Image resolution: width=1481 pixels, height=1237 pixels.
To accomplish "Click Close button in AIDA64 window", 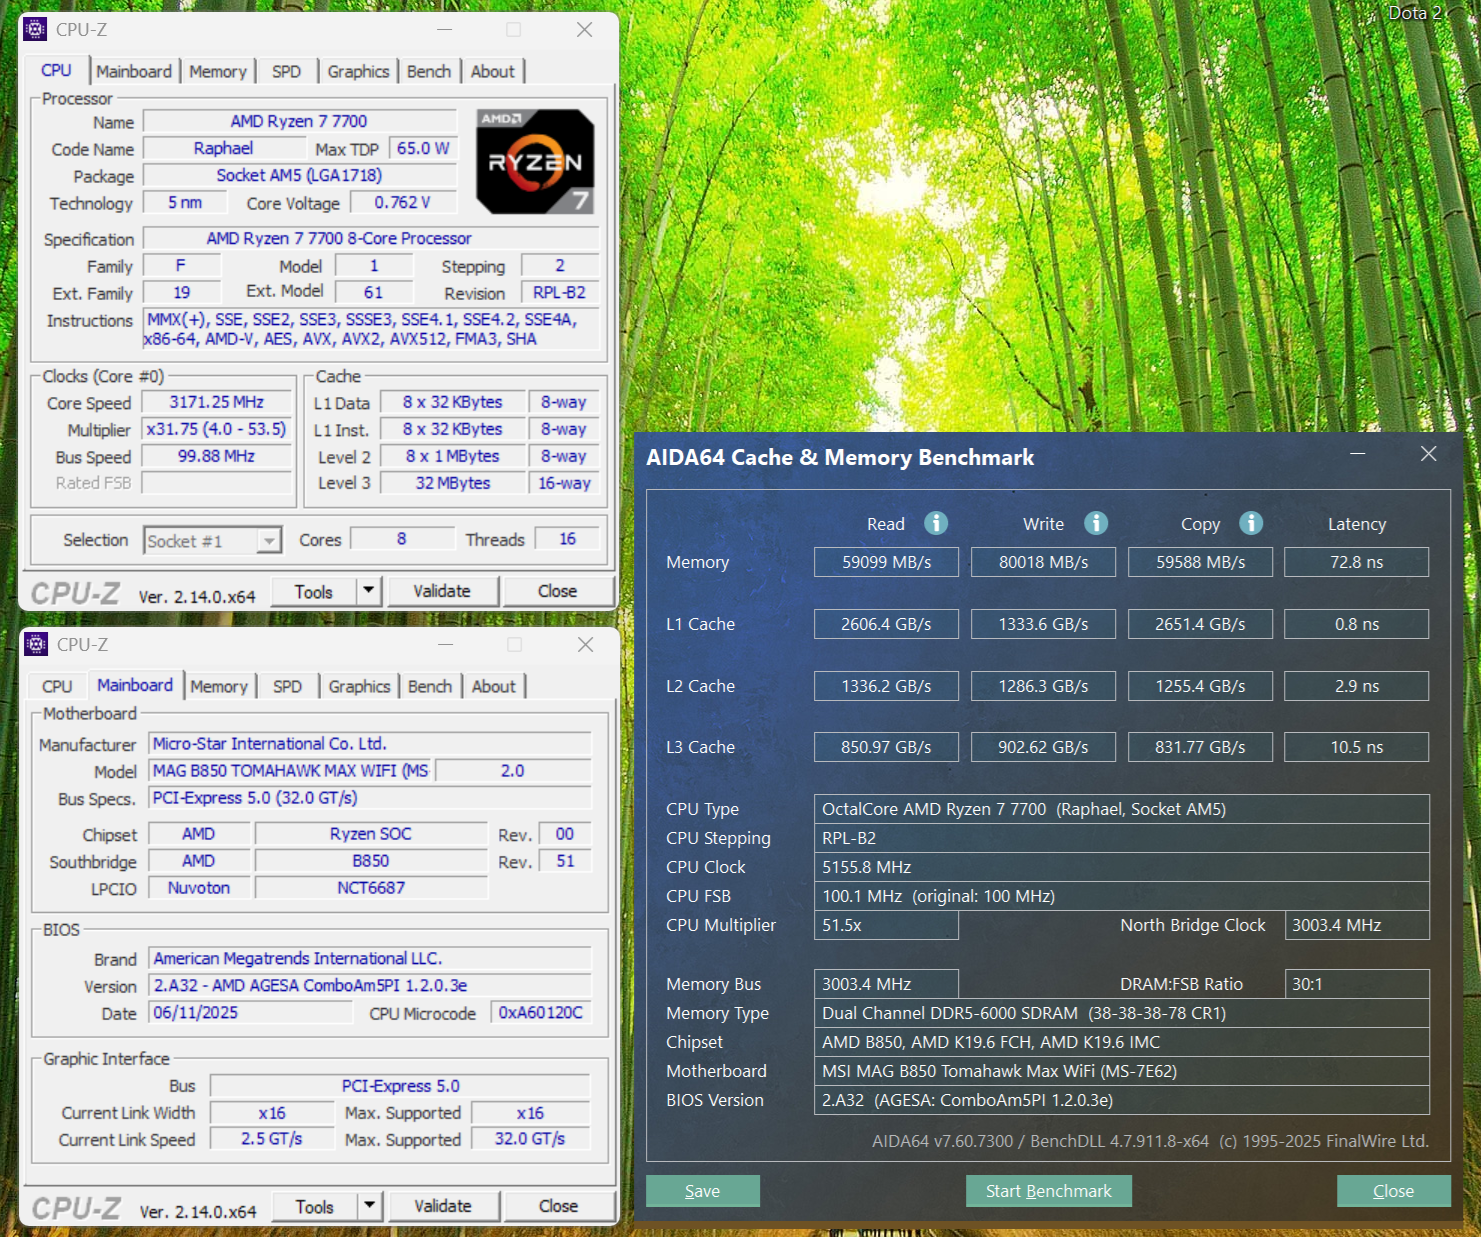I will pos(1394,1191).
